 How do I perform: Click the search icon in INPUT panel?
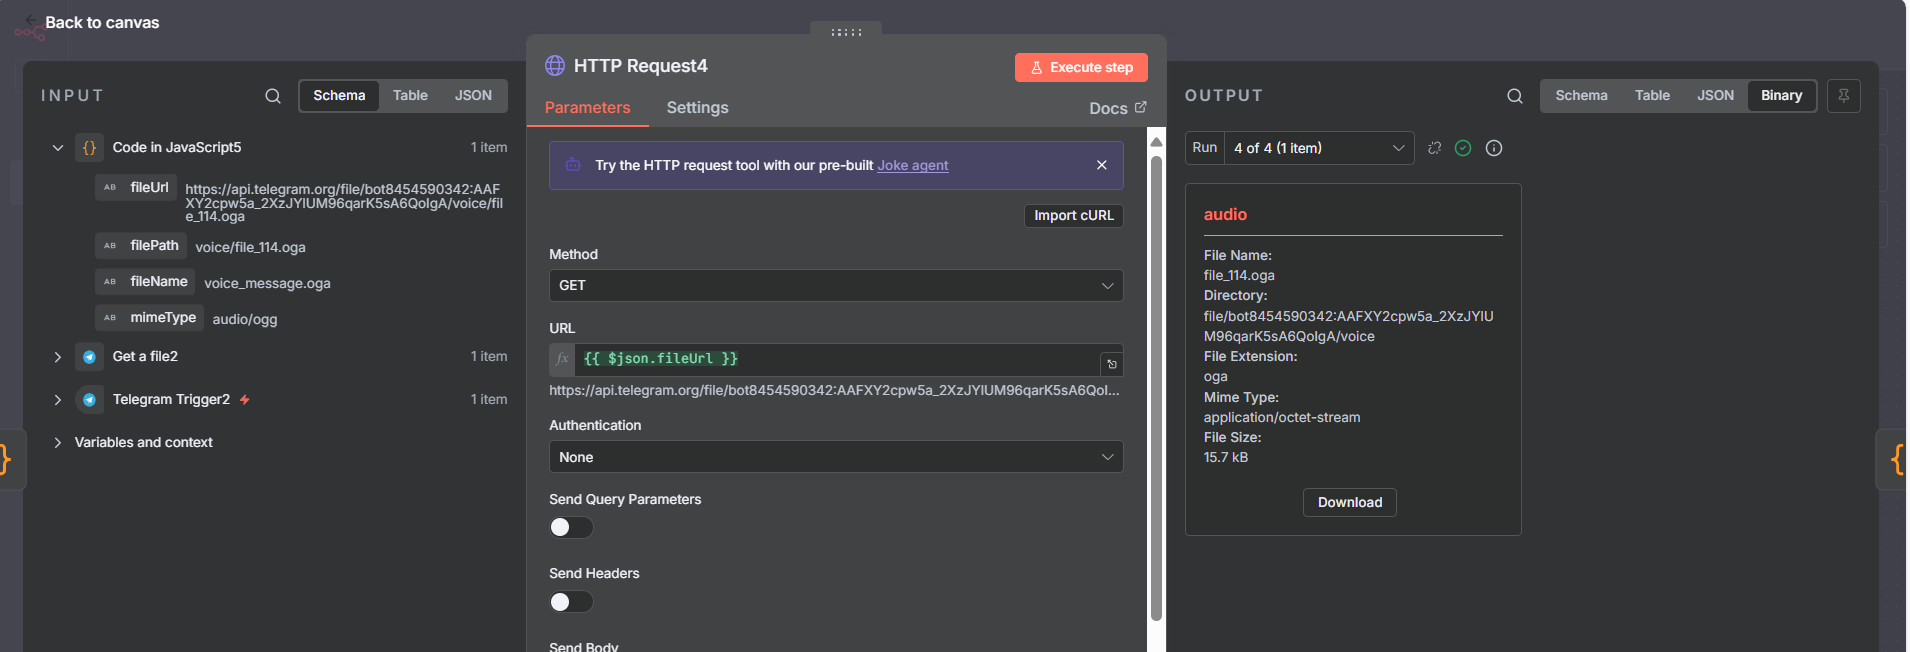pos(272,96)
